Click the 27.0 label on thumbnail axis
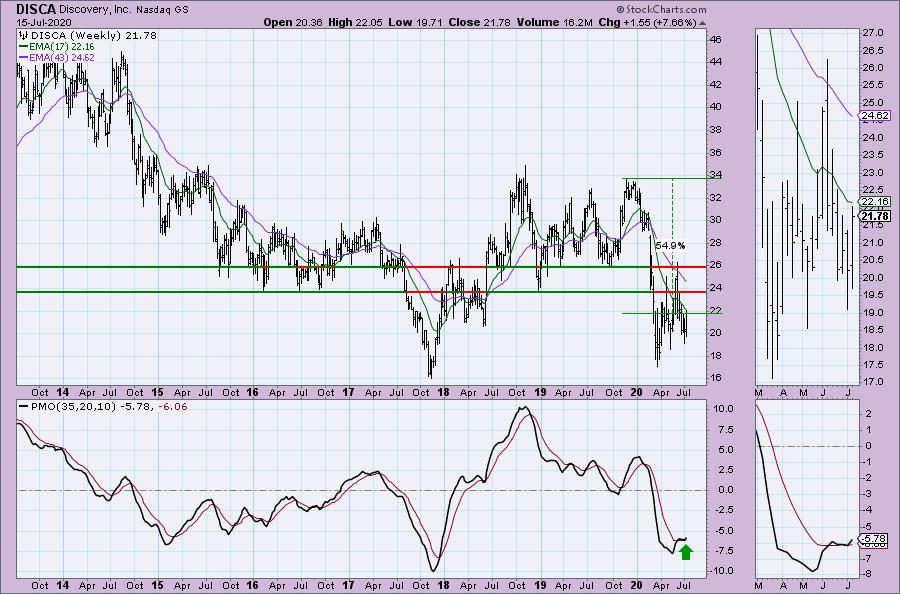The image size is (900, 594). click(872, 33)
